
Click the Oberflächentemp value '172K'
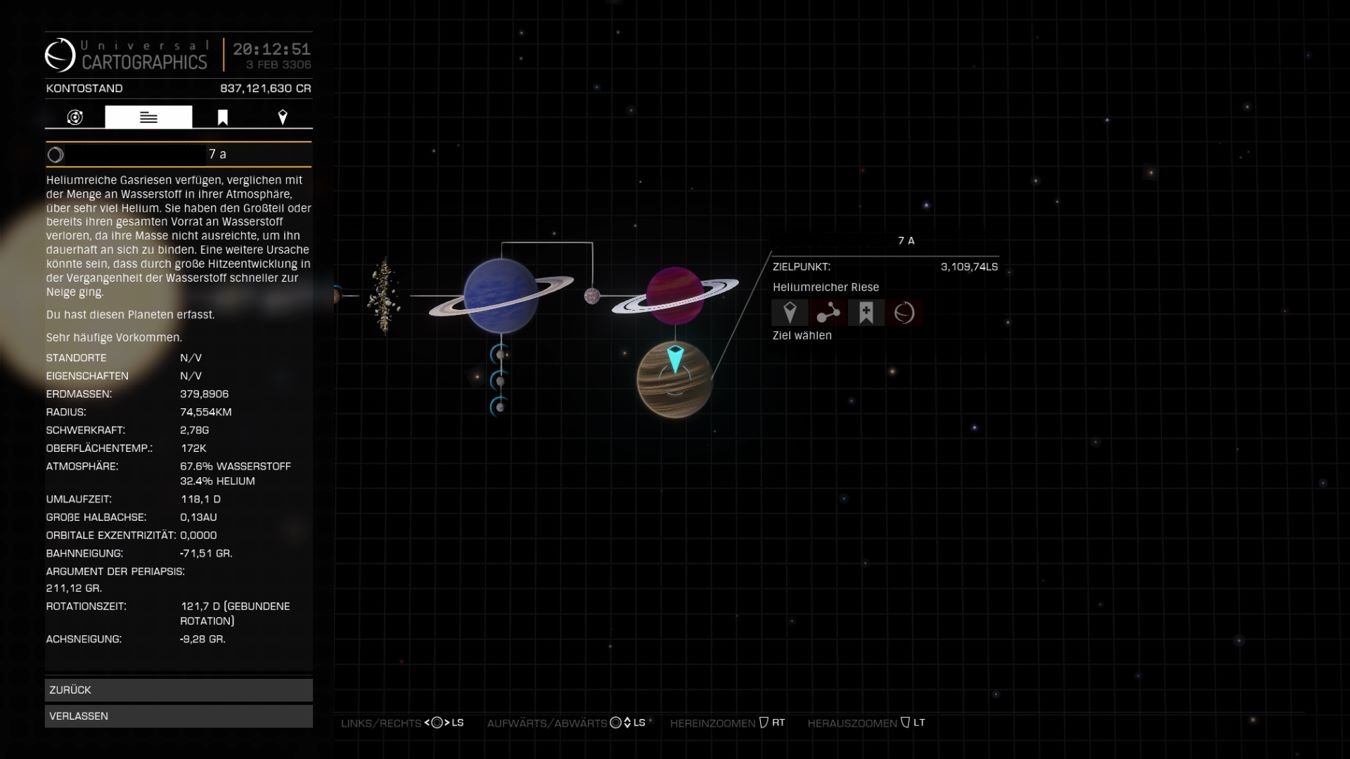[193, 448]
